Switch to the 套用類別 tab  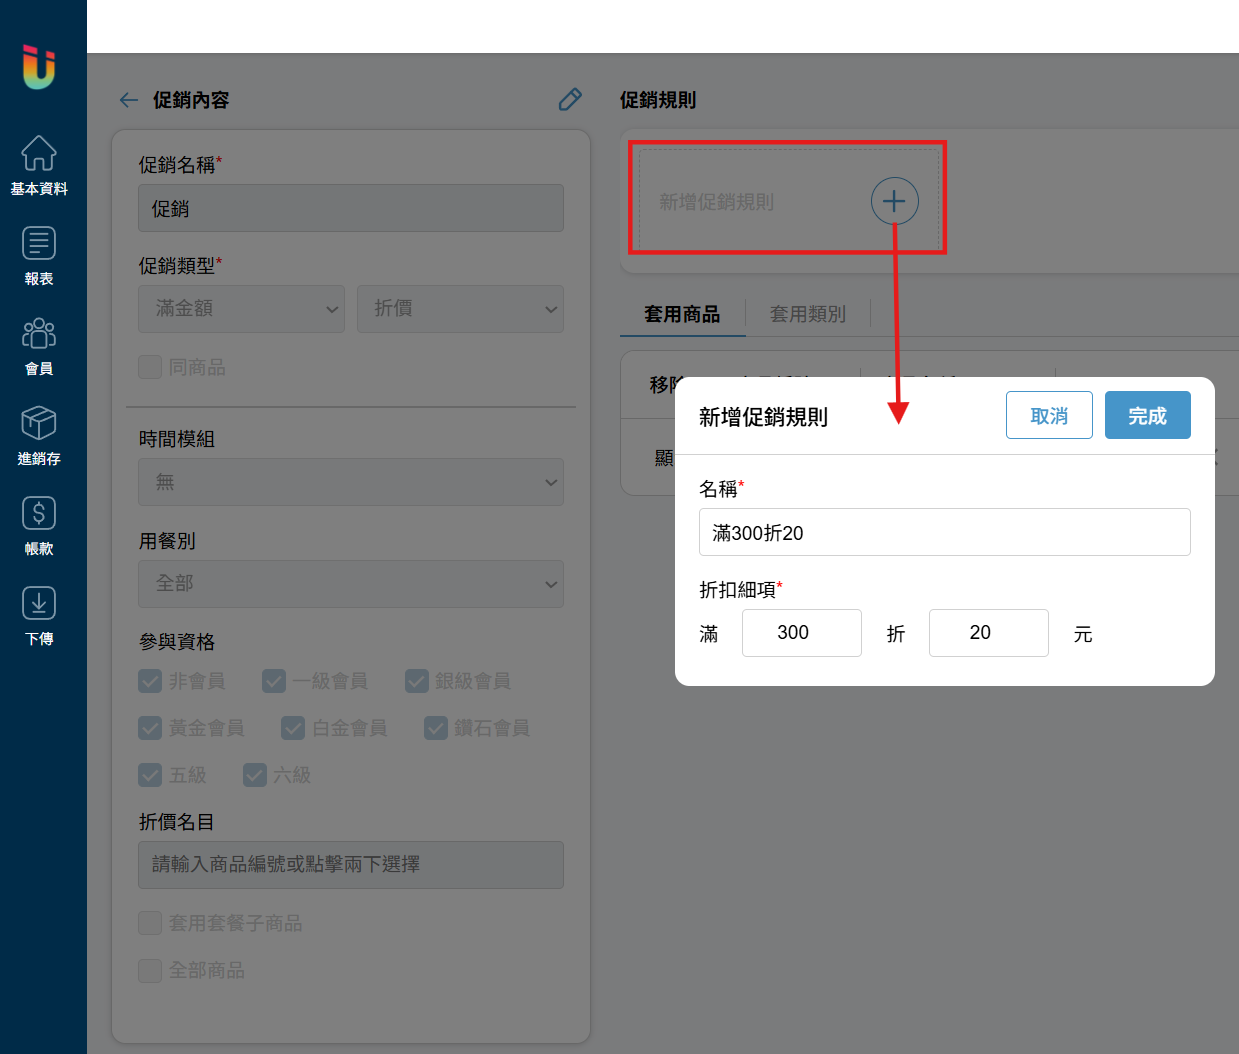click(808, 314)
